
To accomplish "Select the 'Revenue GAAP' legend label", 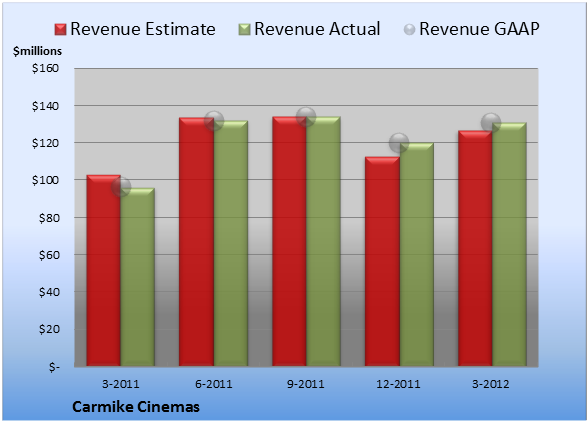I will point(479,29).
